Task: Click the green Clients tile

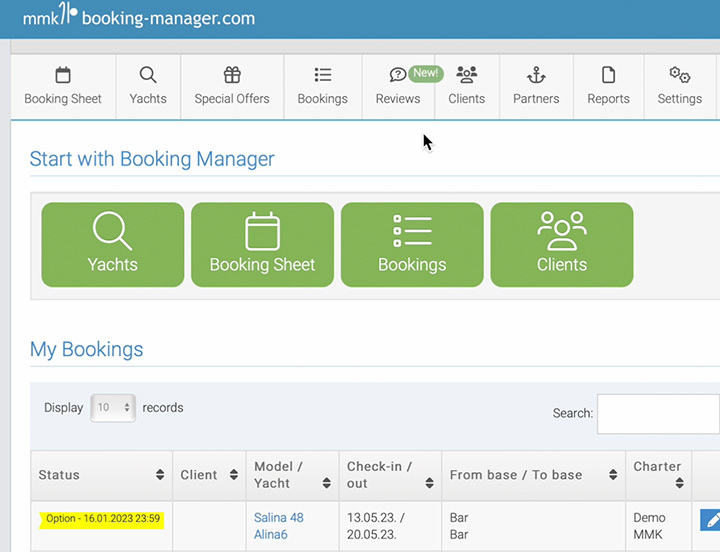Action: [x=561, y=245]
